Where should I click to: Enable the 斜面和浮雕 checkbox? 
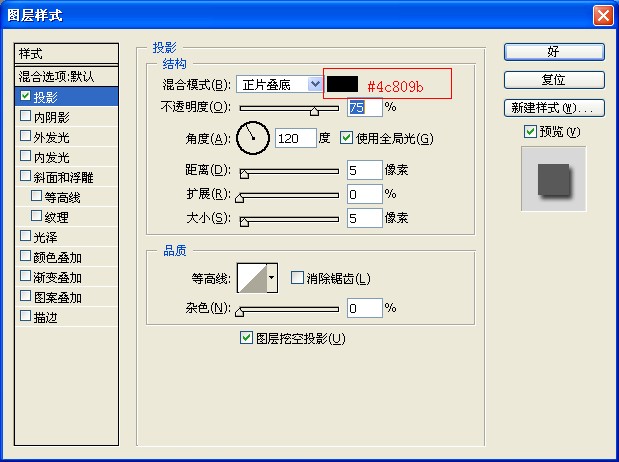coord(25,176)
